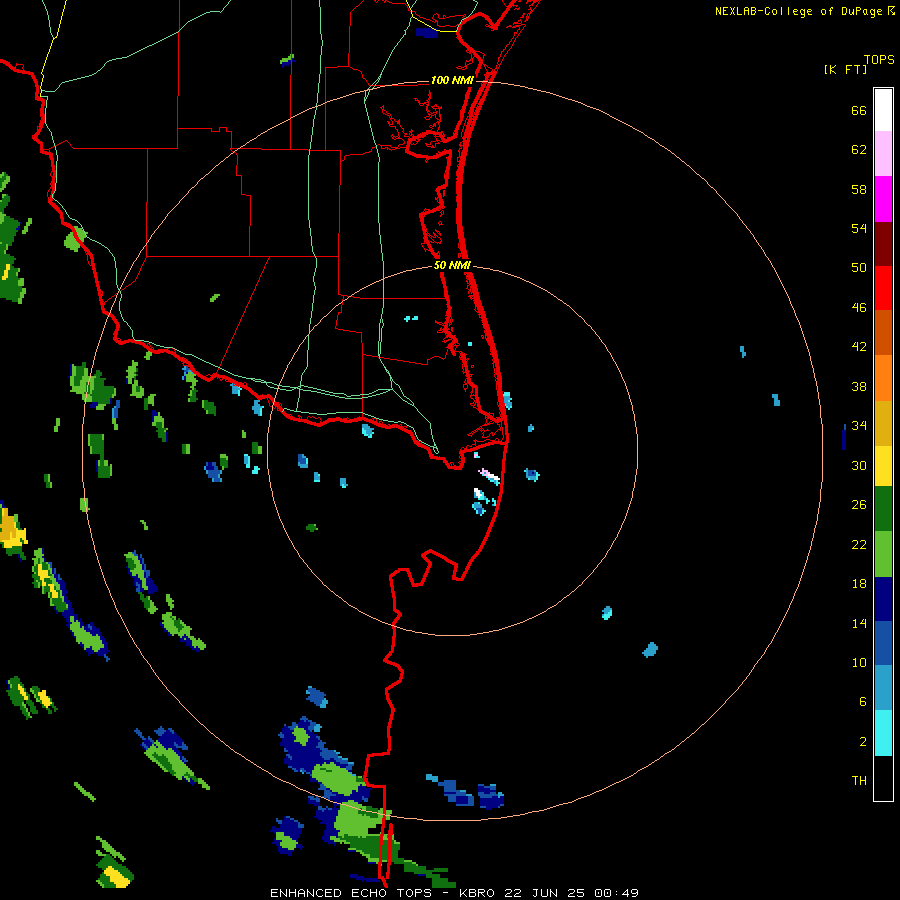Click the TH legend label

coord(859,781)
